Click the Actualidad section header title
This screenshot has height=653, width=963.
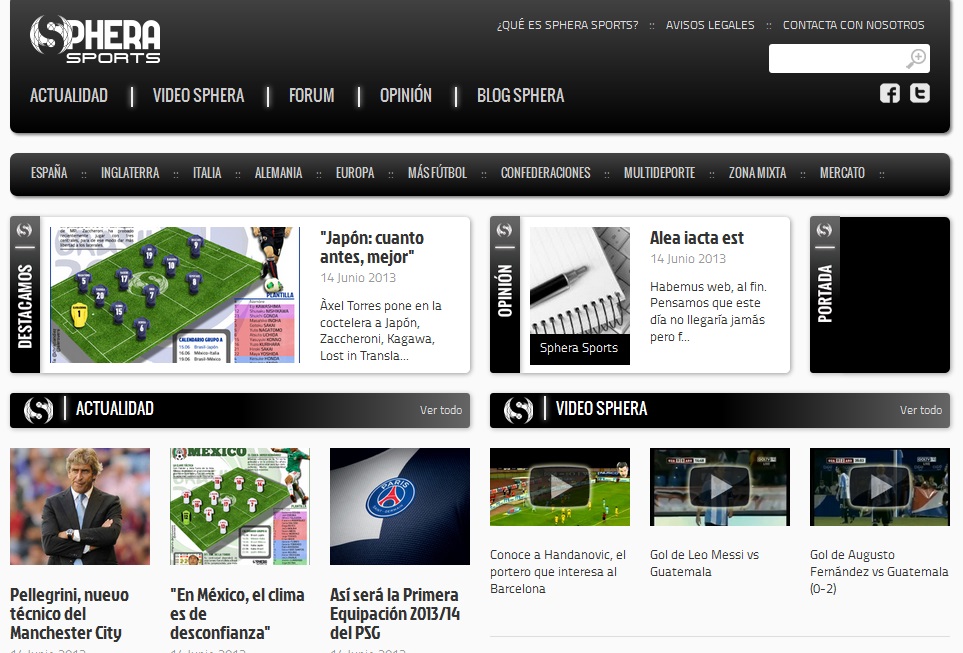pyautogui.click(x=115, y=409)
